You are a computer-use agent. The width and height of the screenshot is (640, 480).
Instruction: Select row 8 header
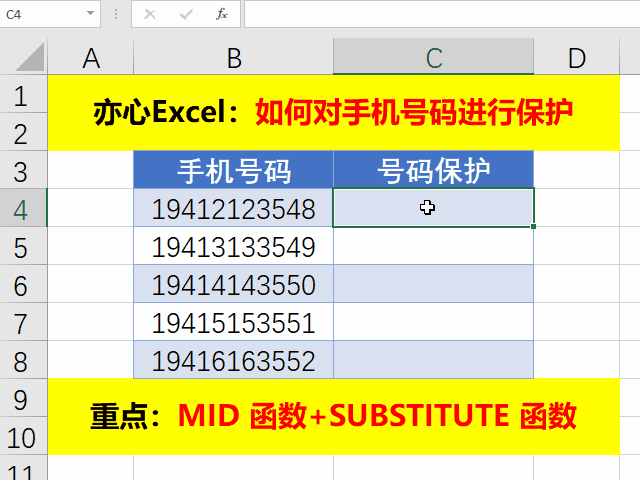(x=23, y=360)
